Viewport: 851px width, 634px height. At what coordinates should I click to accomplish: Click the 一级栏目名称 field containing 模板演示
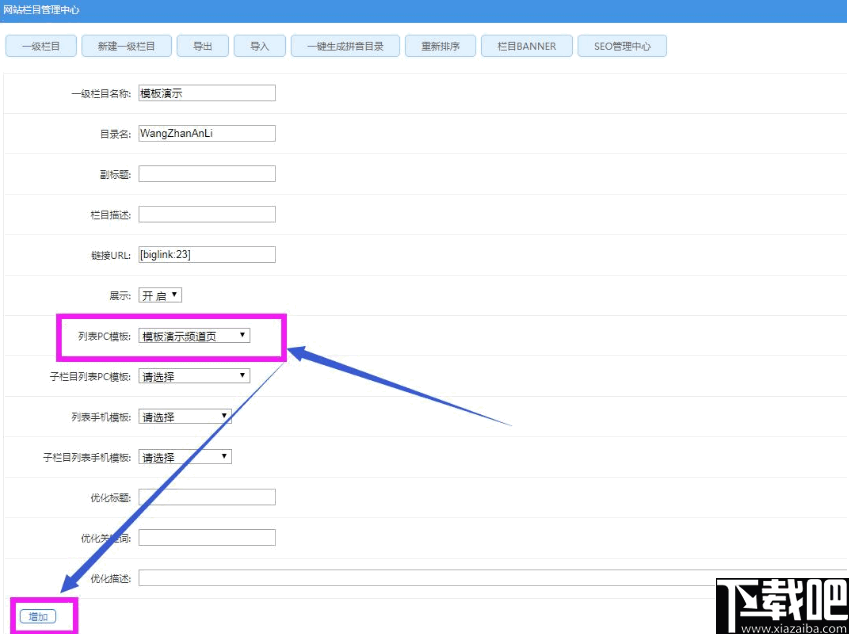[x=207, y=92]
